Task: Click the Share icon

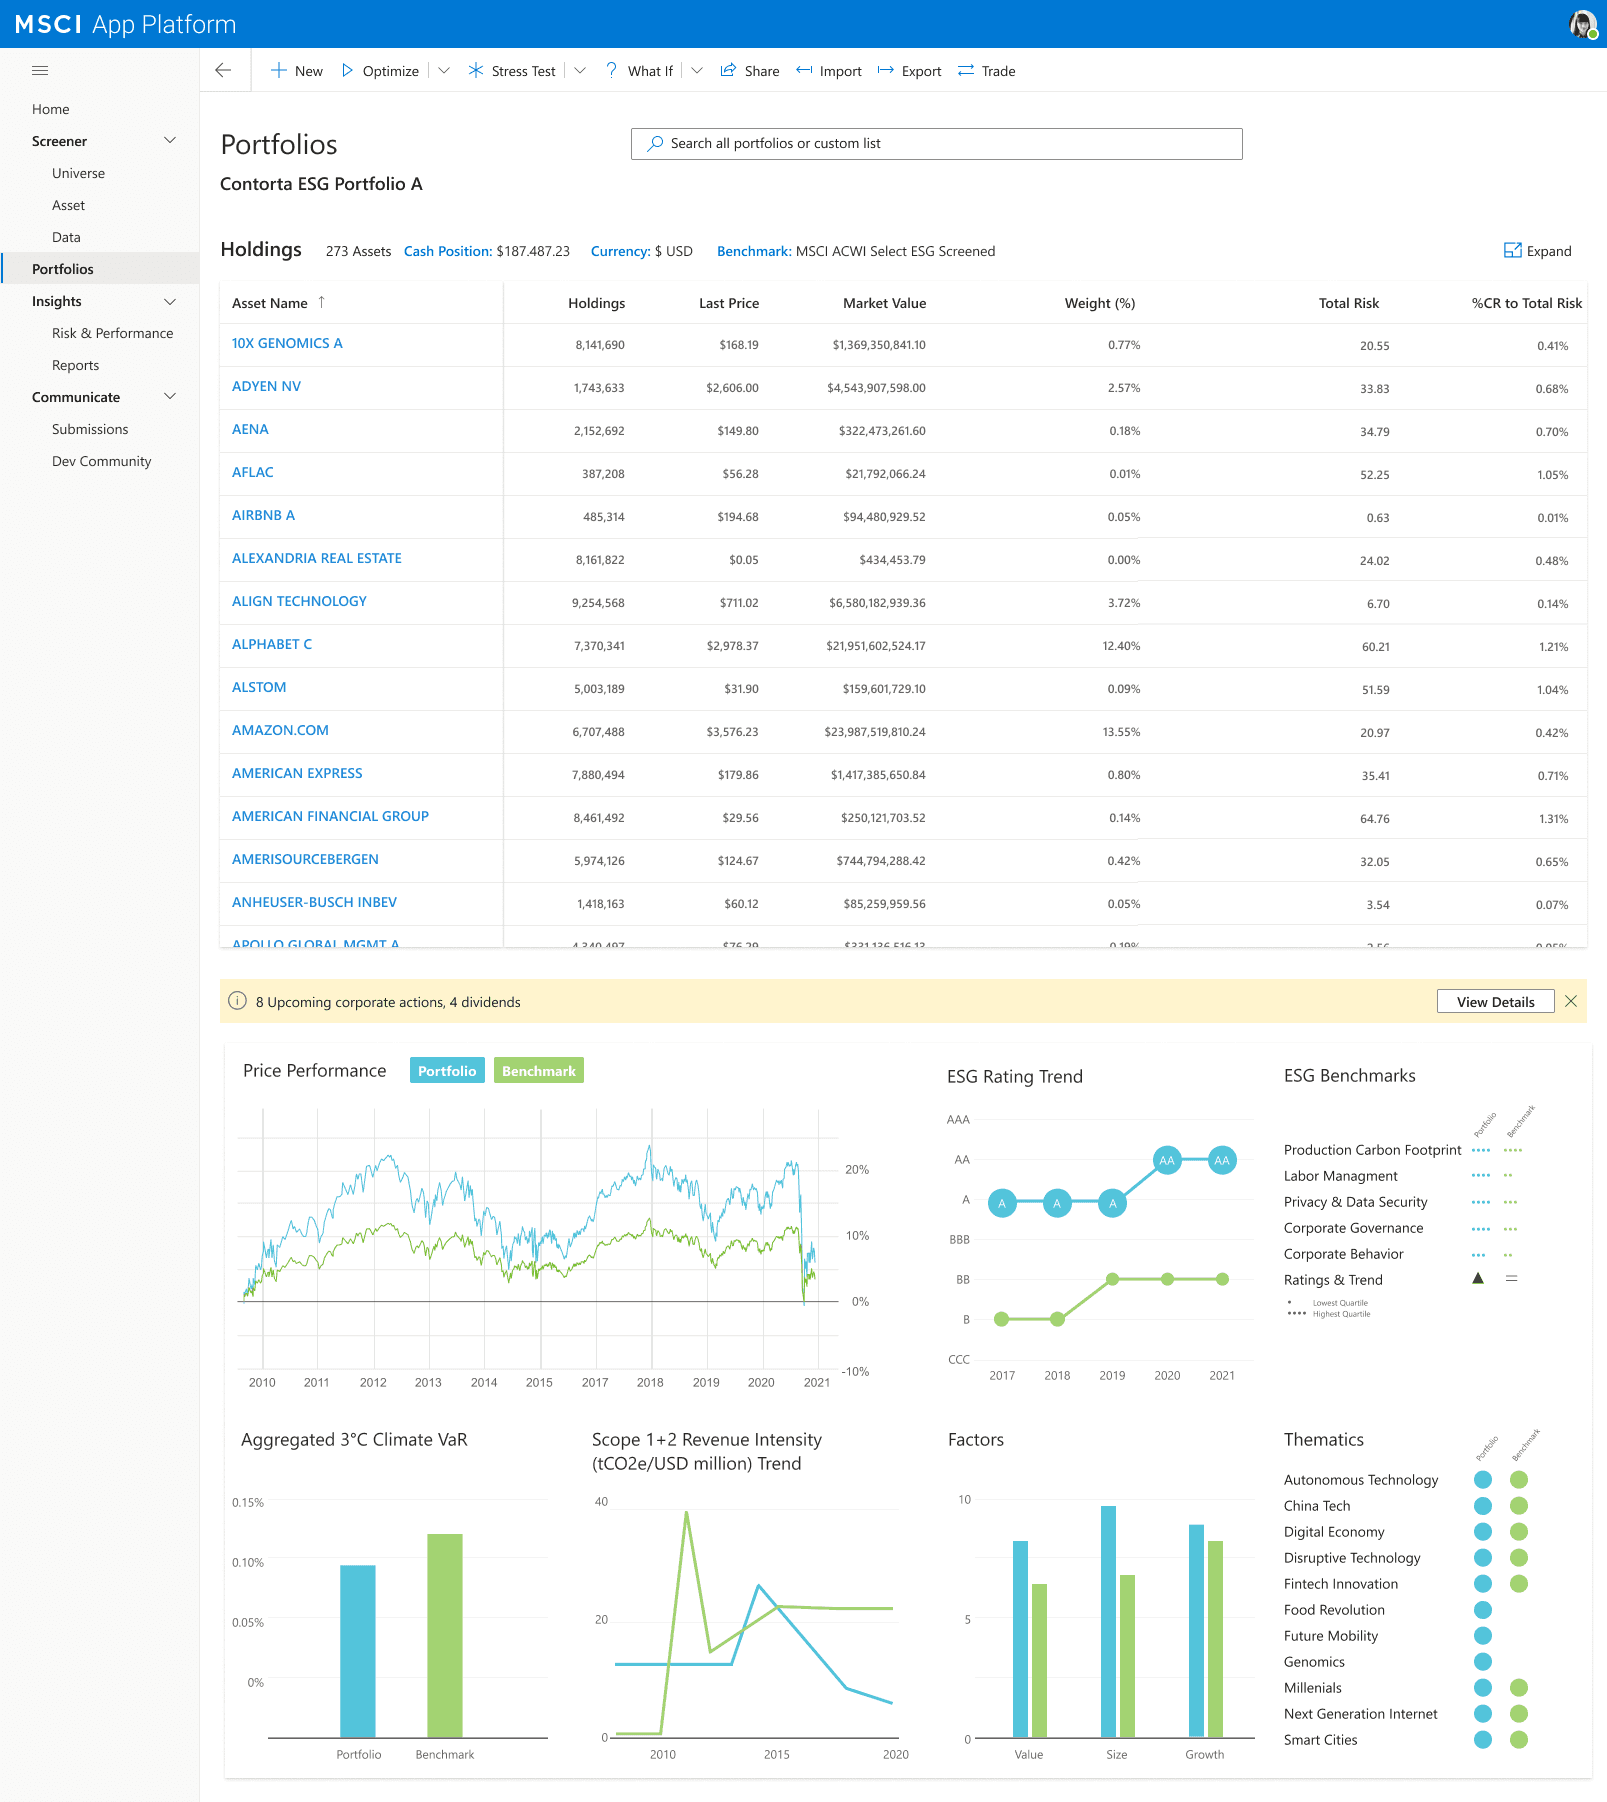Action: click(728, 70)
